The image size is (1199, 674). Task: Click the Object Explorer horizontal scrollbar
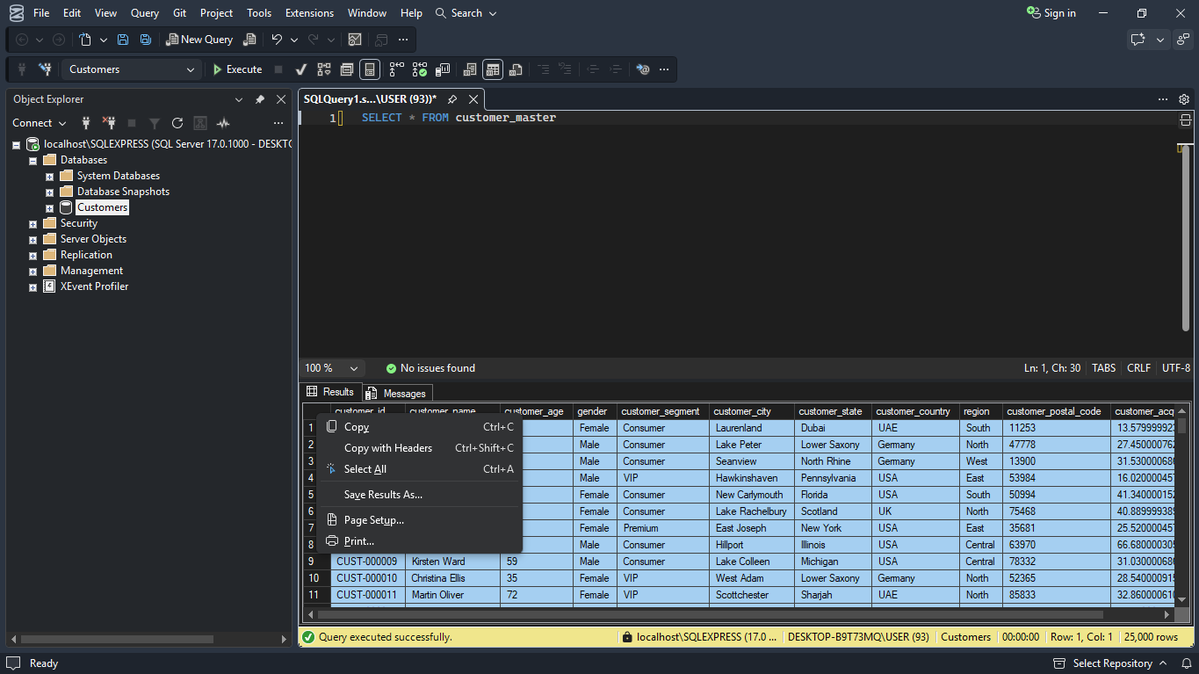pyautogui.click(x=117, y=639)
